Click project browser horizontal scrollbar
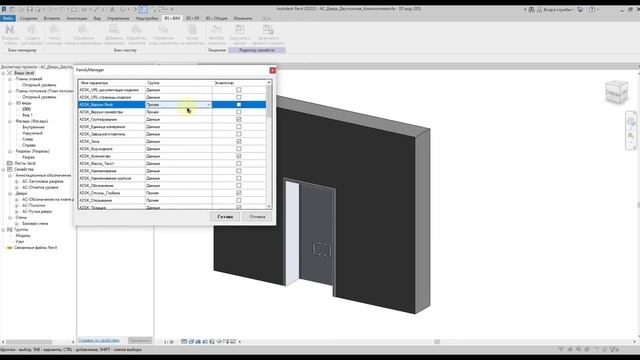Screen dimensions: 640x360 (x=29, y=342)
